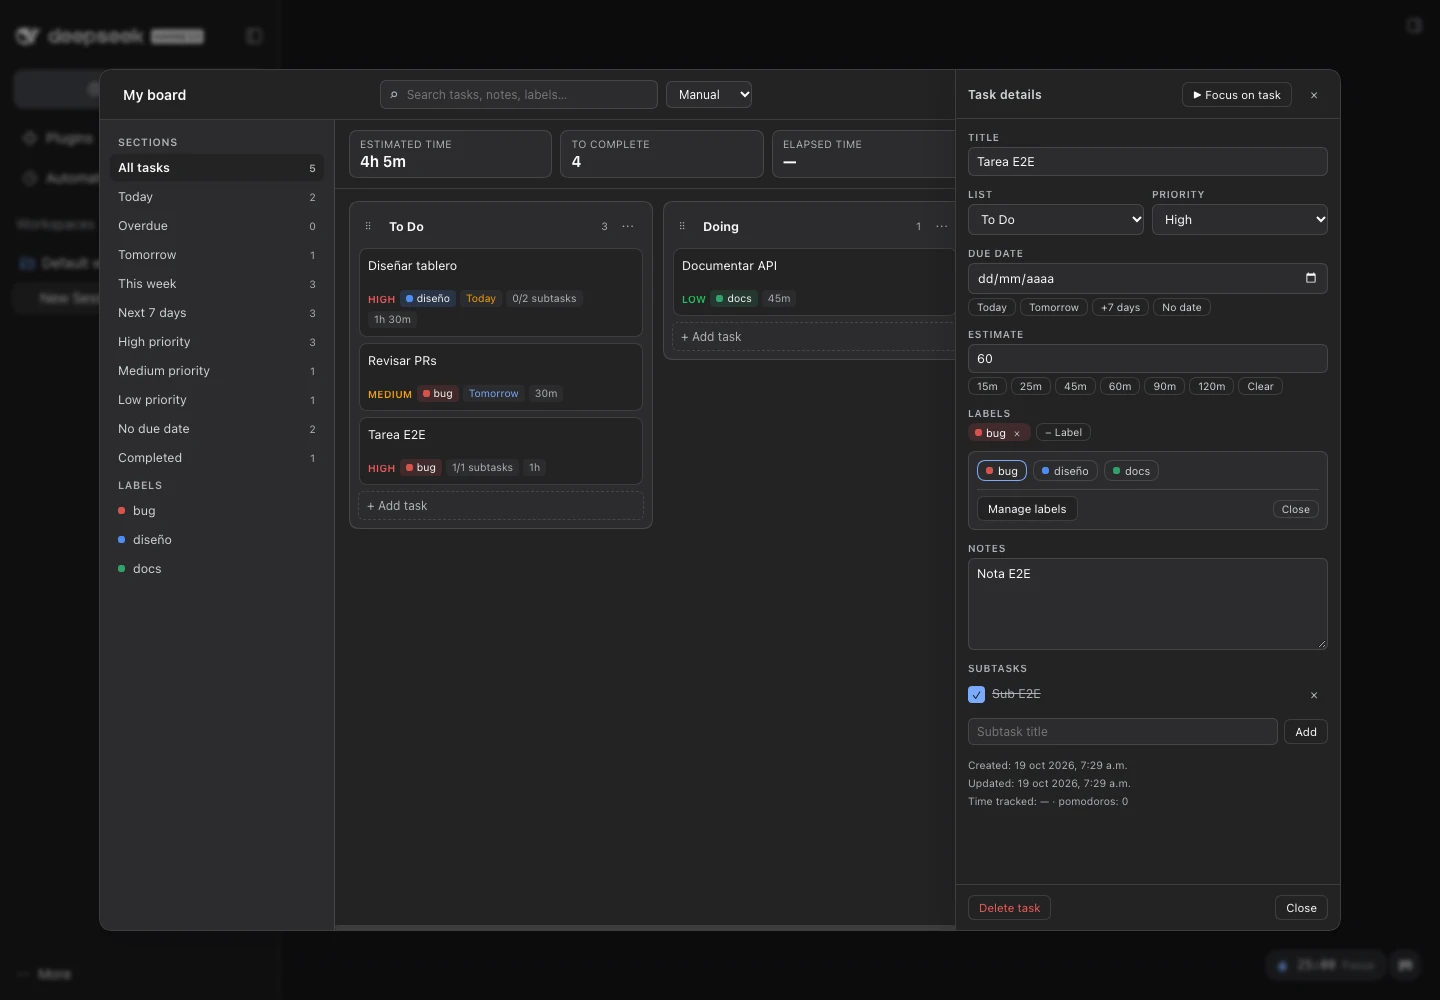Toggle the diseño label chip in the label picker
The image size is (1440, 1000).
coord(1065,471)
